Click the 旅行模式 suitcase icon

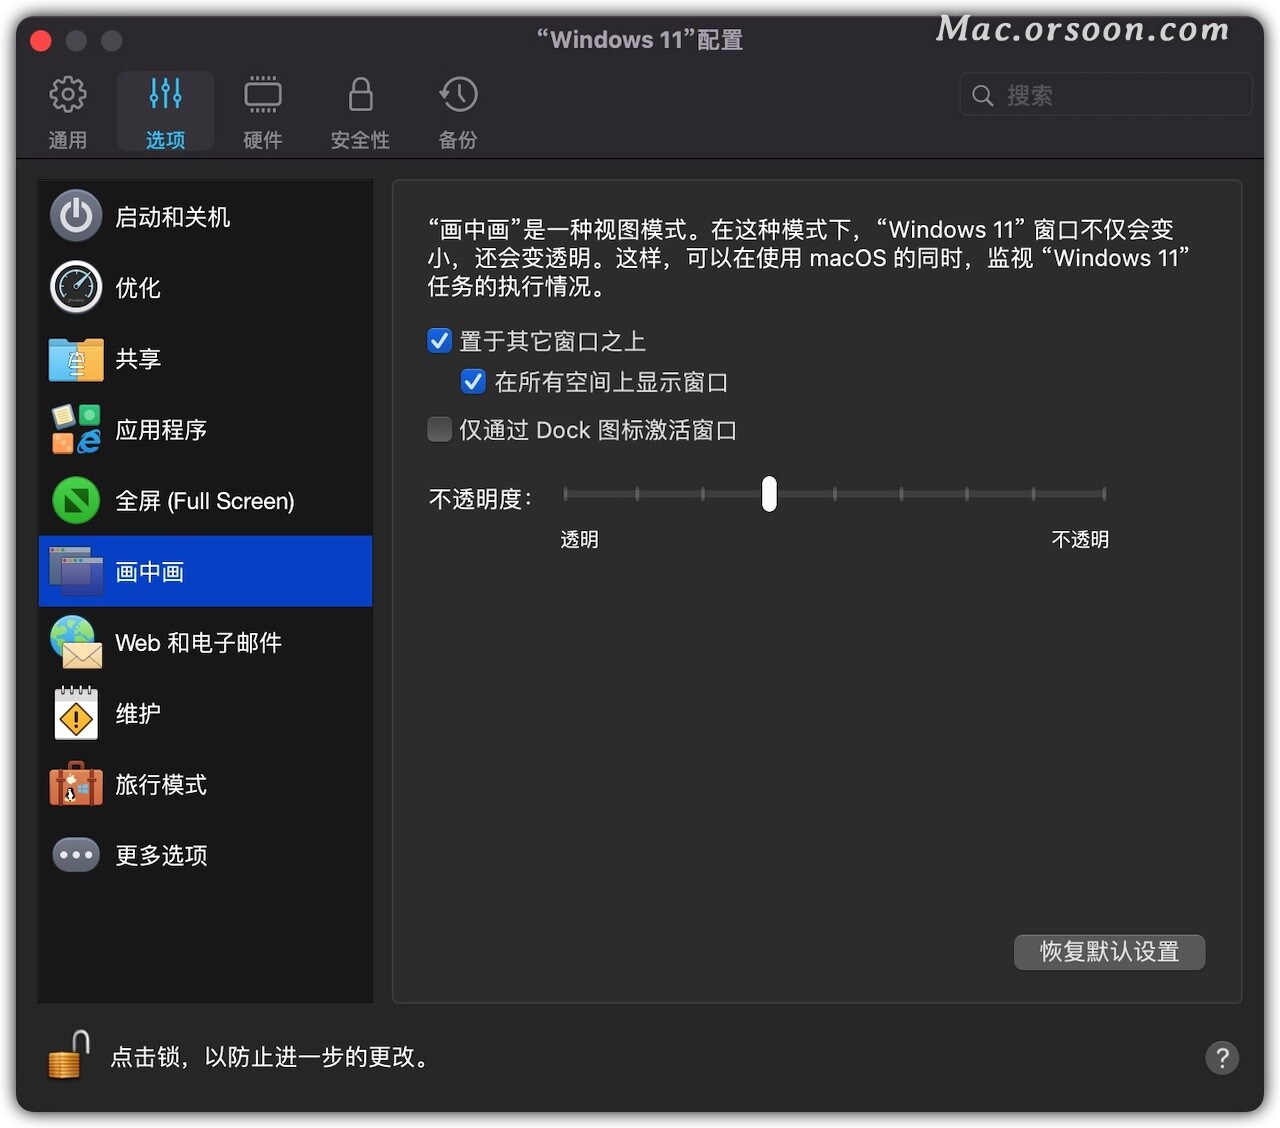pos(76,784)
